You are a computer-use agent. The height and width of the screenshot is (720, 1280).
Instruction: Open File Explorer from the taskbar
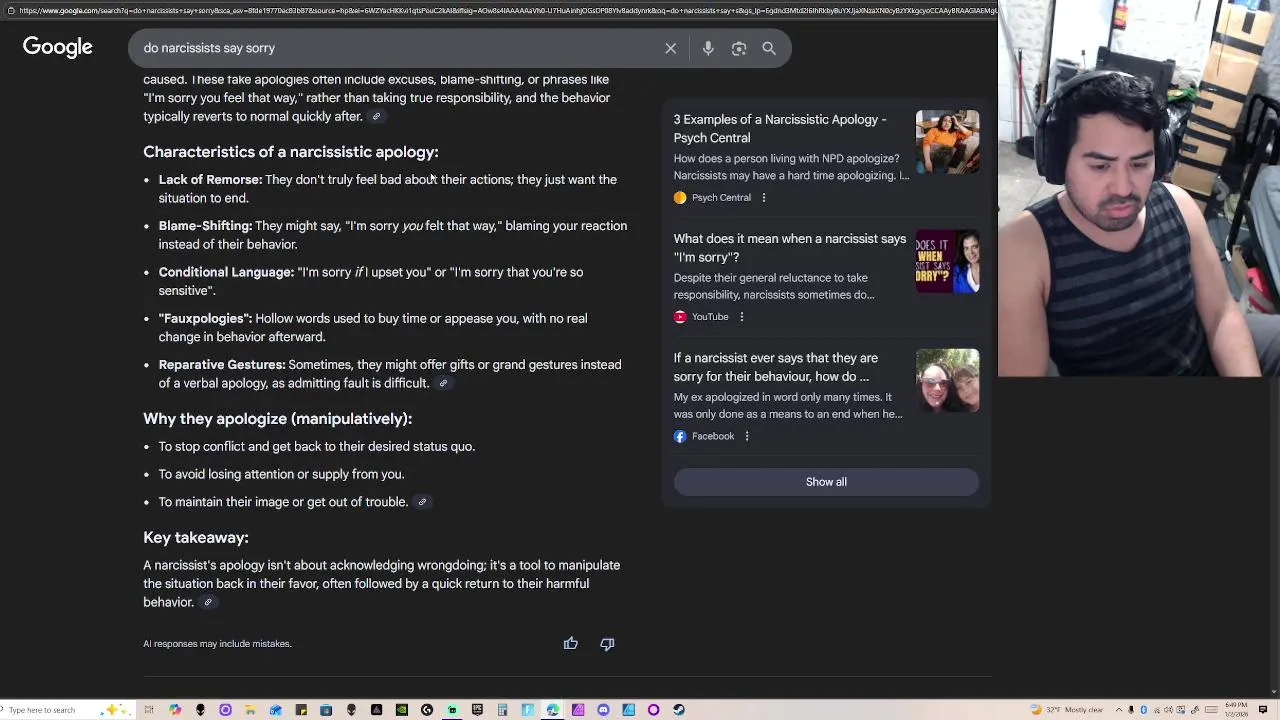pyautogui.click(x=250, y=710)
